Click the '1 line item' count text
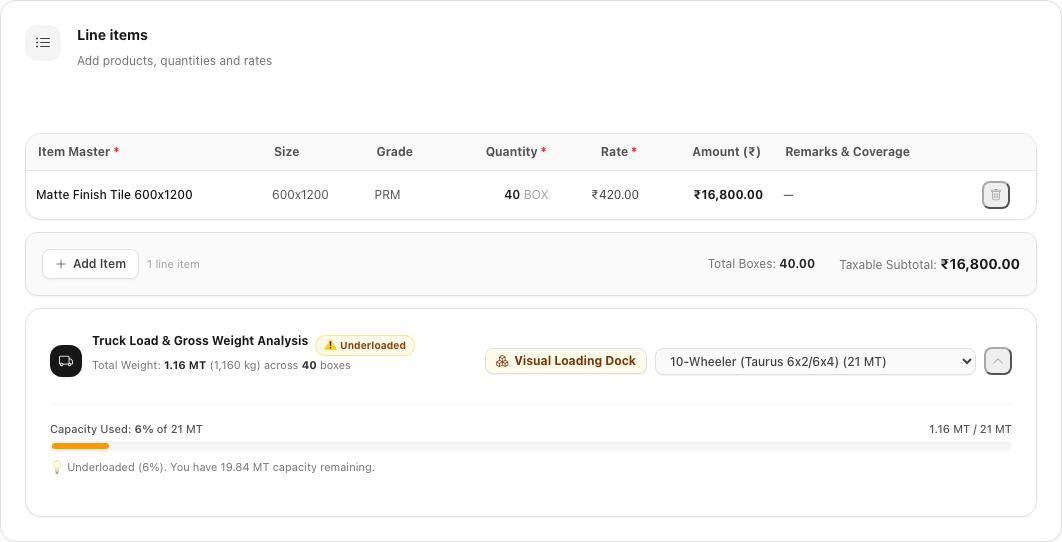The width and height of the screenshot is (1062, 542). (173, 264)
